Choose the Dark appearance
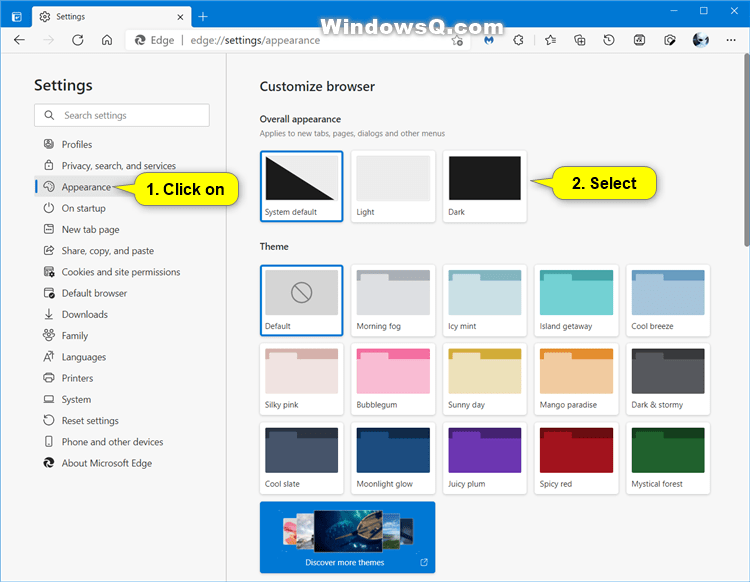Image resolution: width=750 pixels, height=582 pixels. click(x=485, y=187)
